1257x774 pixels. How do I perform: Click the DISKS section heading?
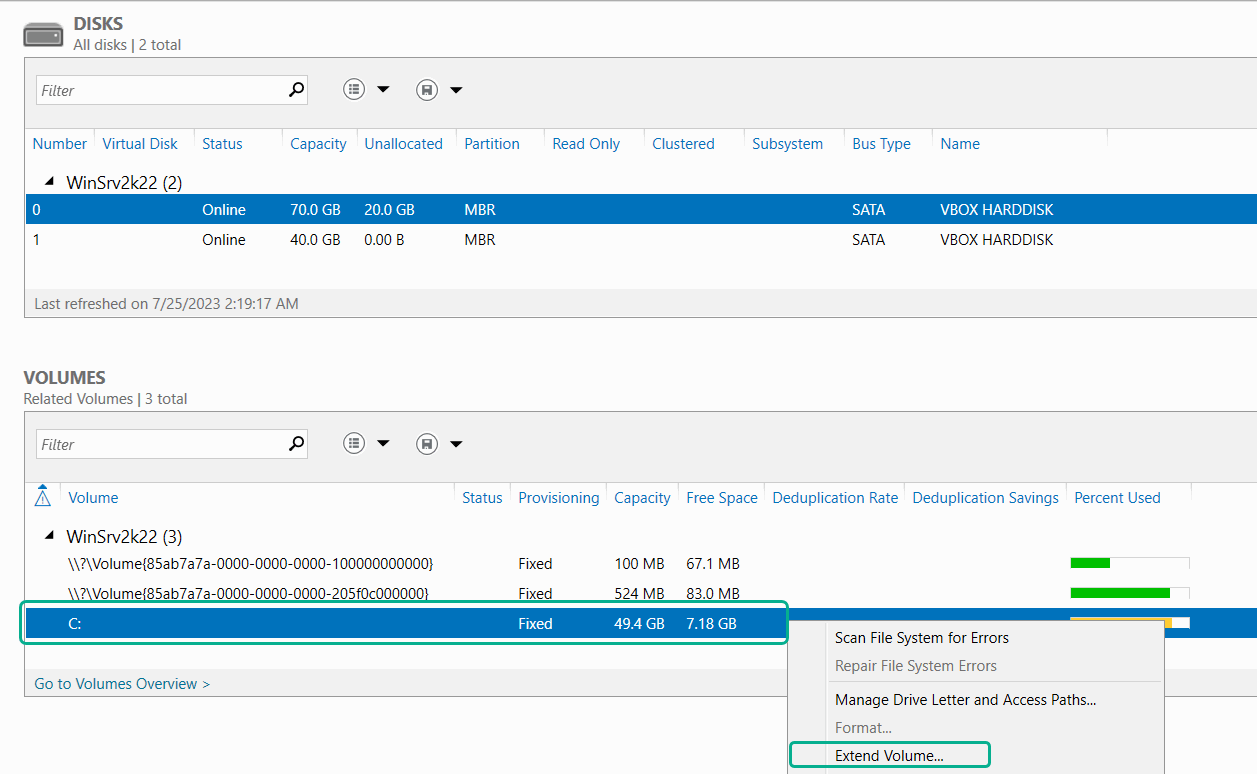(98, 23)
